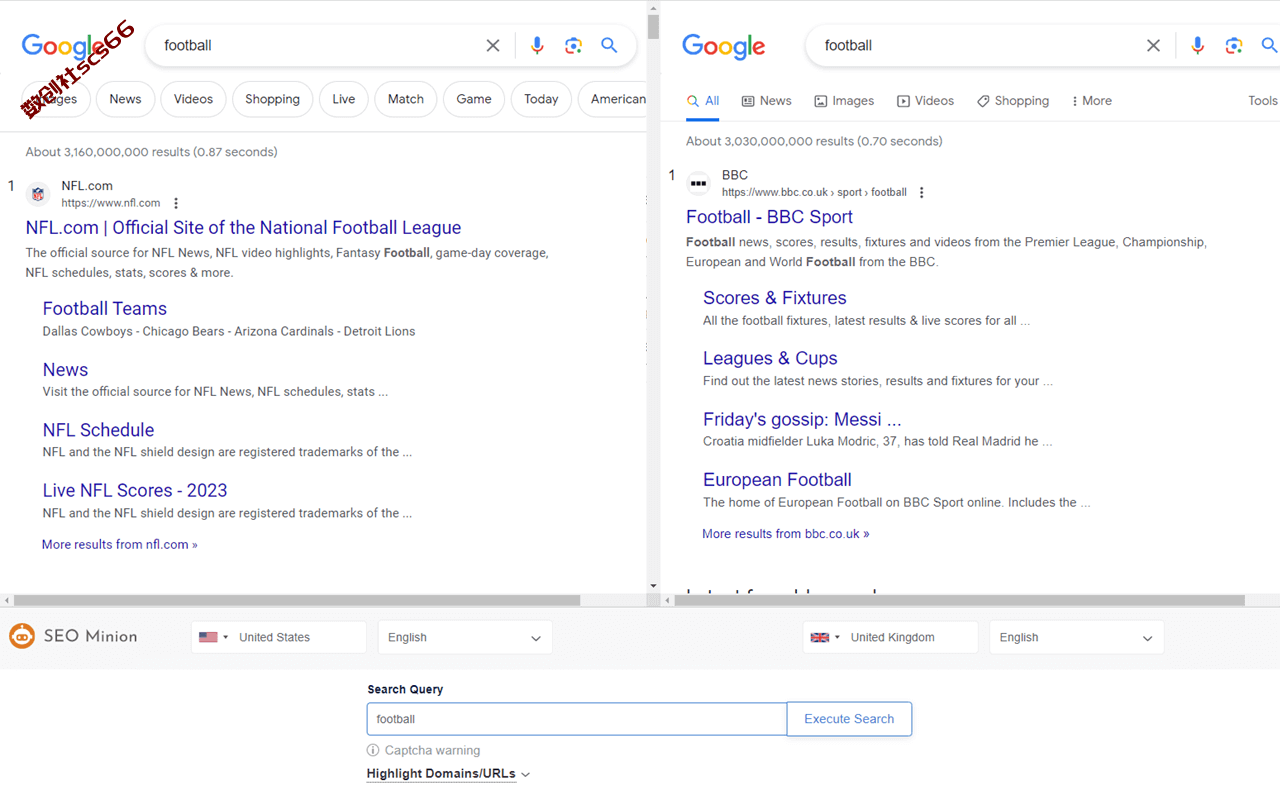Click the SEO Minion Search Query field
Image resolution: width=1280 pixels, height=800 pixels.
[x=577, y=719]
